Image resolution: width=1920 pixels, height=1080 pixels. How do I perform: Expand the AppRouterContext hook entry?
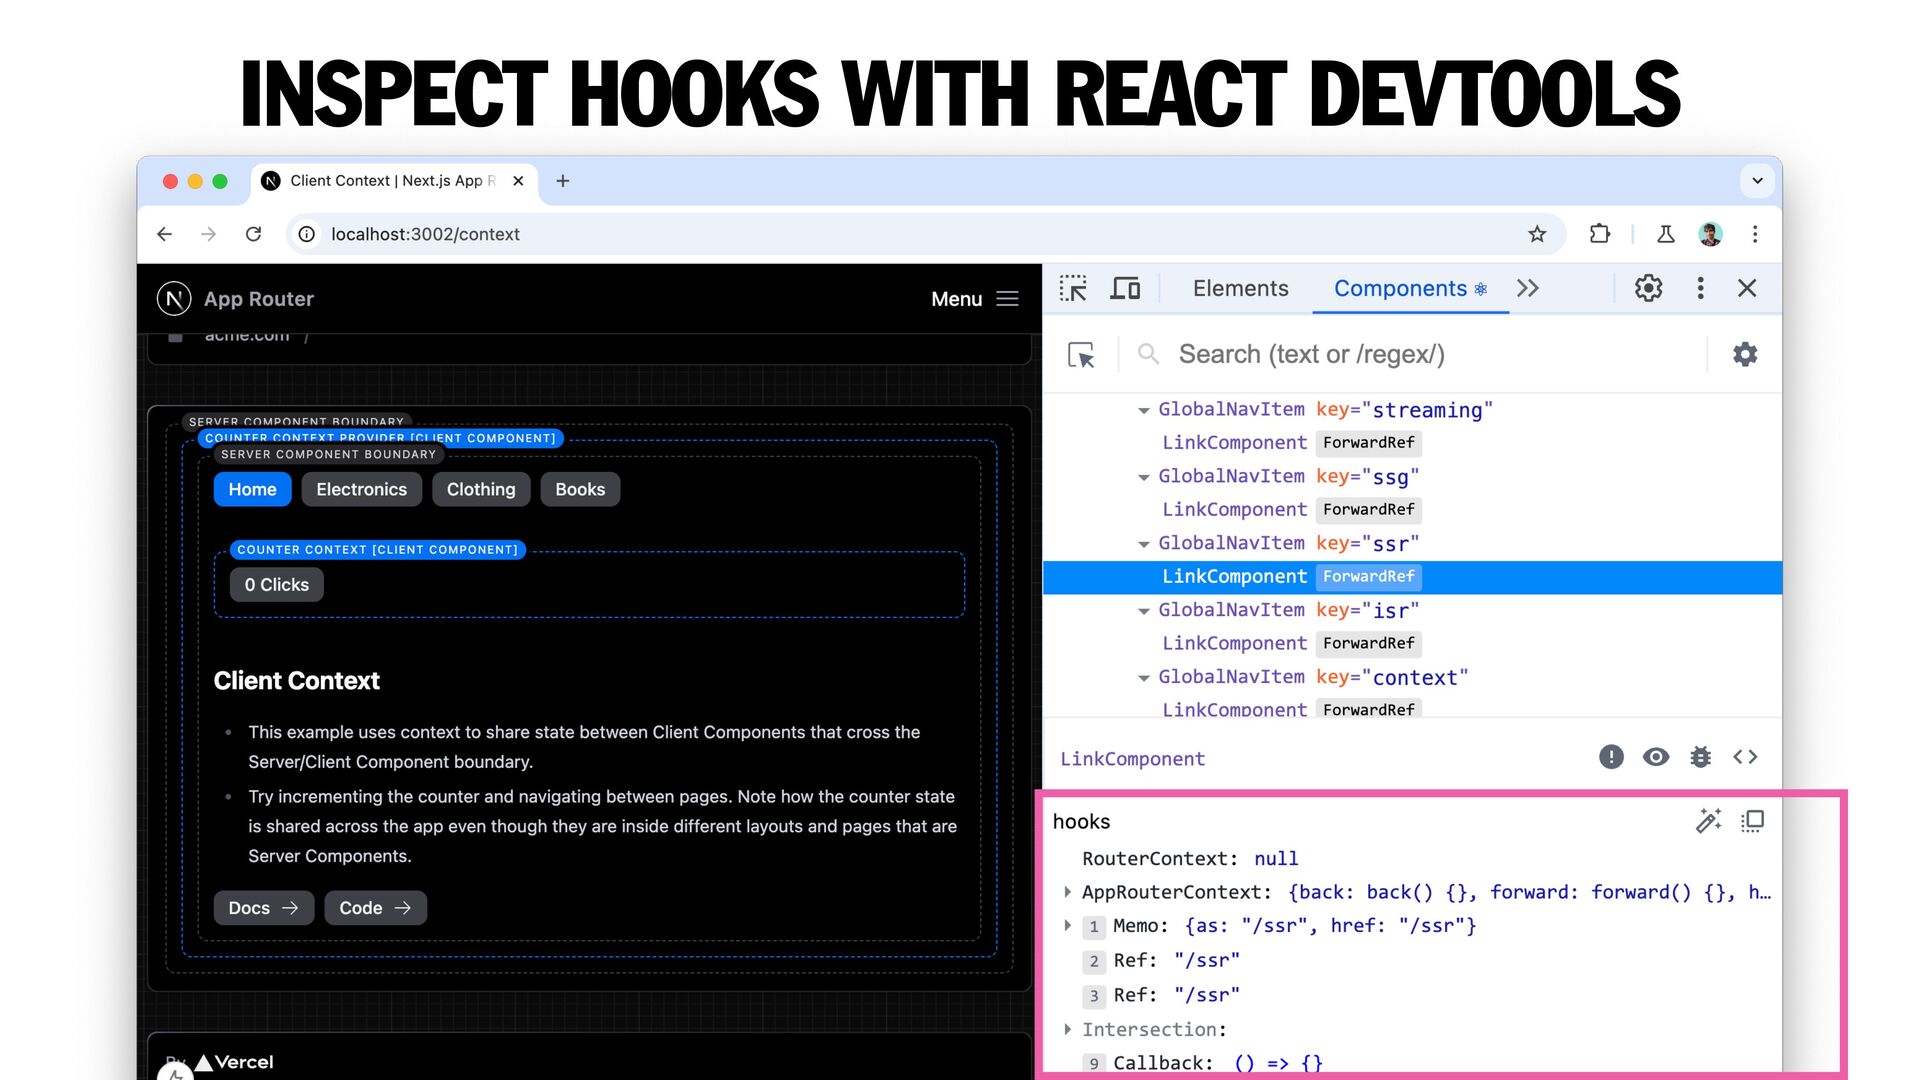pos(1067,892)
